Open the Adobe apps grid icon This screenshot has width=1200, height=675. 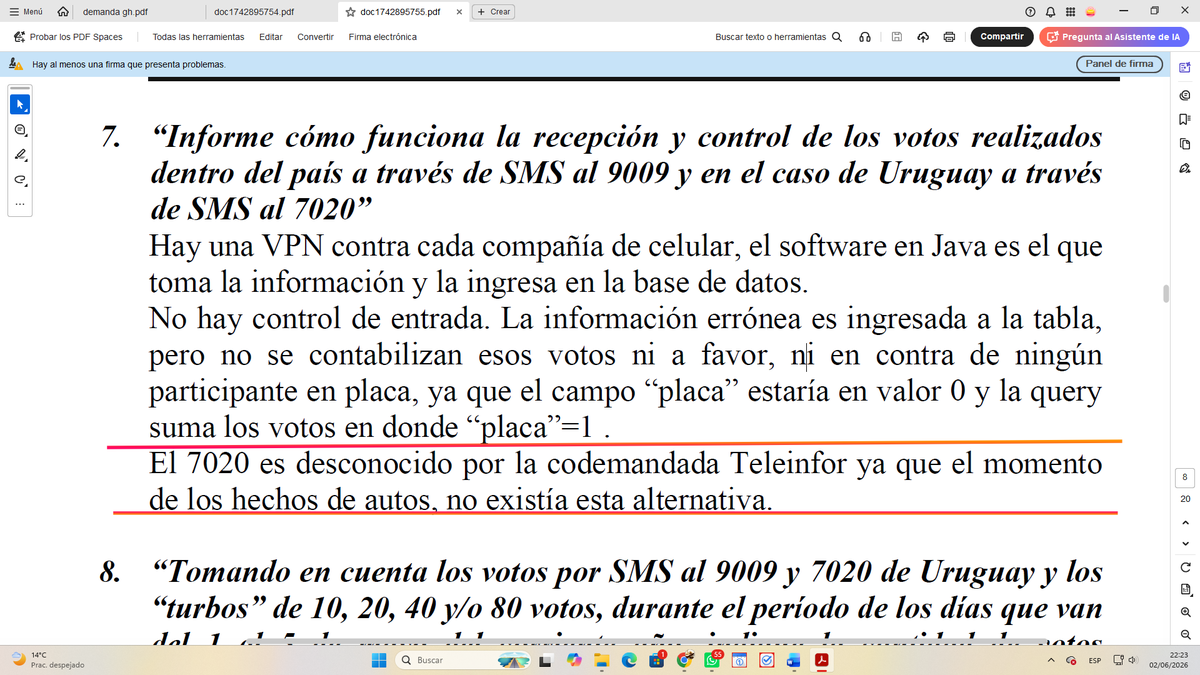coord(1071,12)
